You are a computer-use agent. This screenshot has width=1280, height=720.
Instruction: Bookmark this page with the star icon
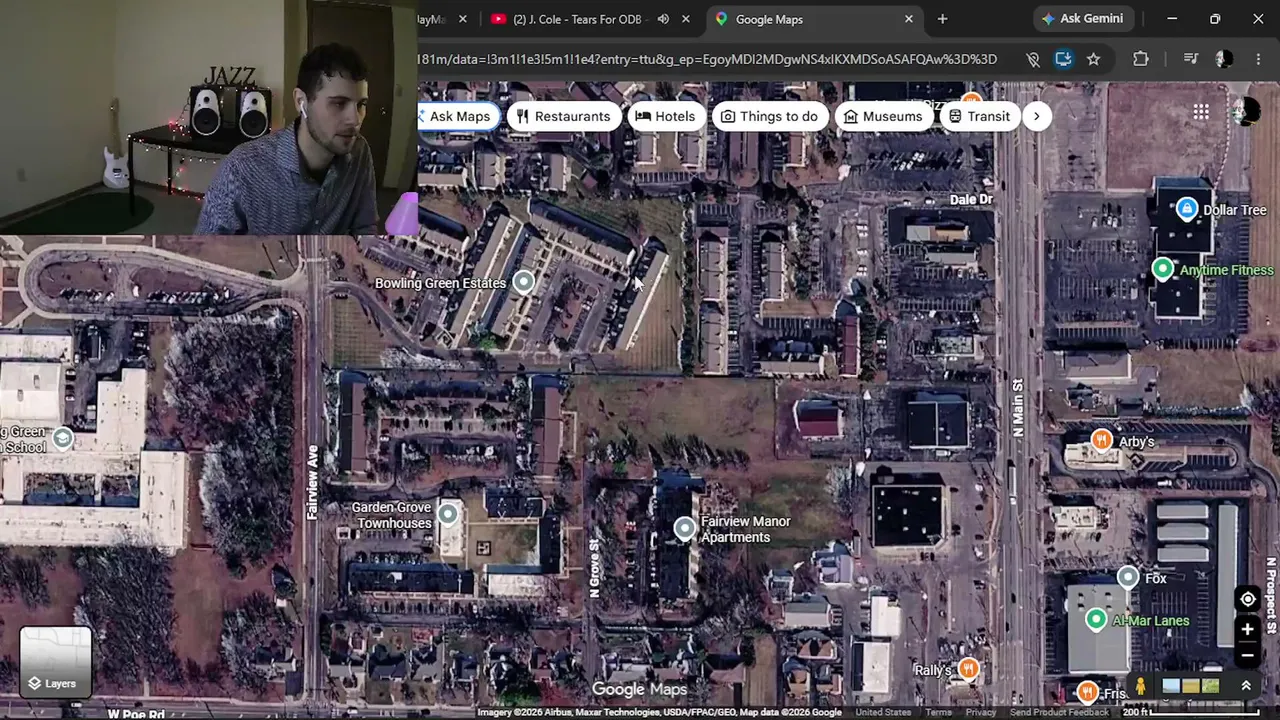click(x=1093, y=59)
